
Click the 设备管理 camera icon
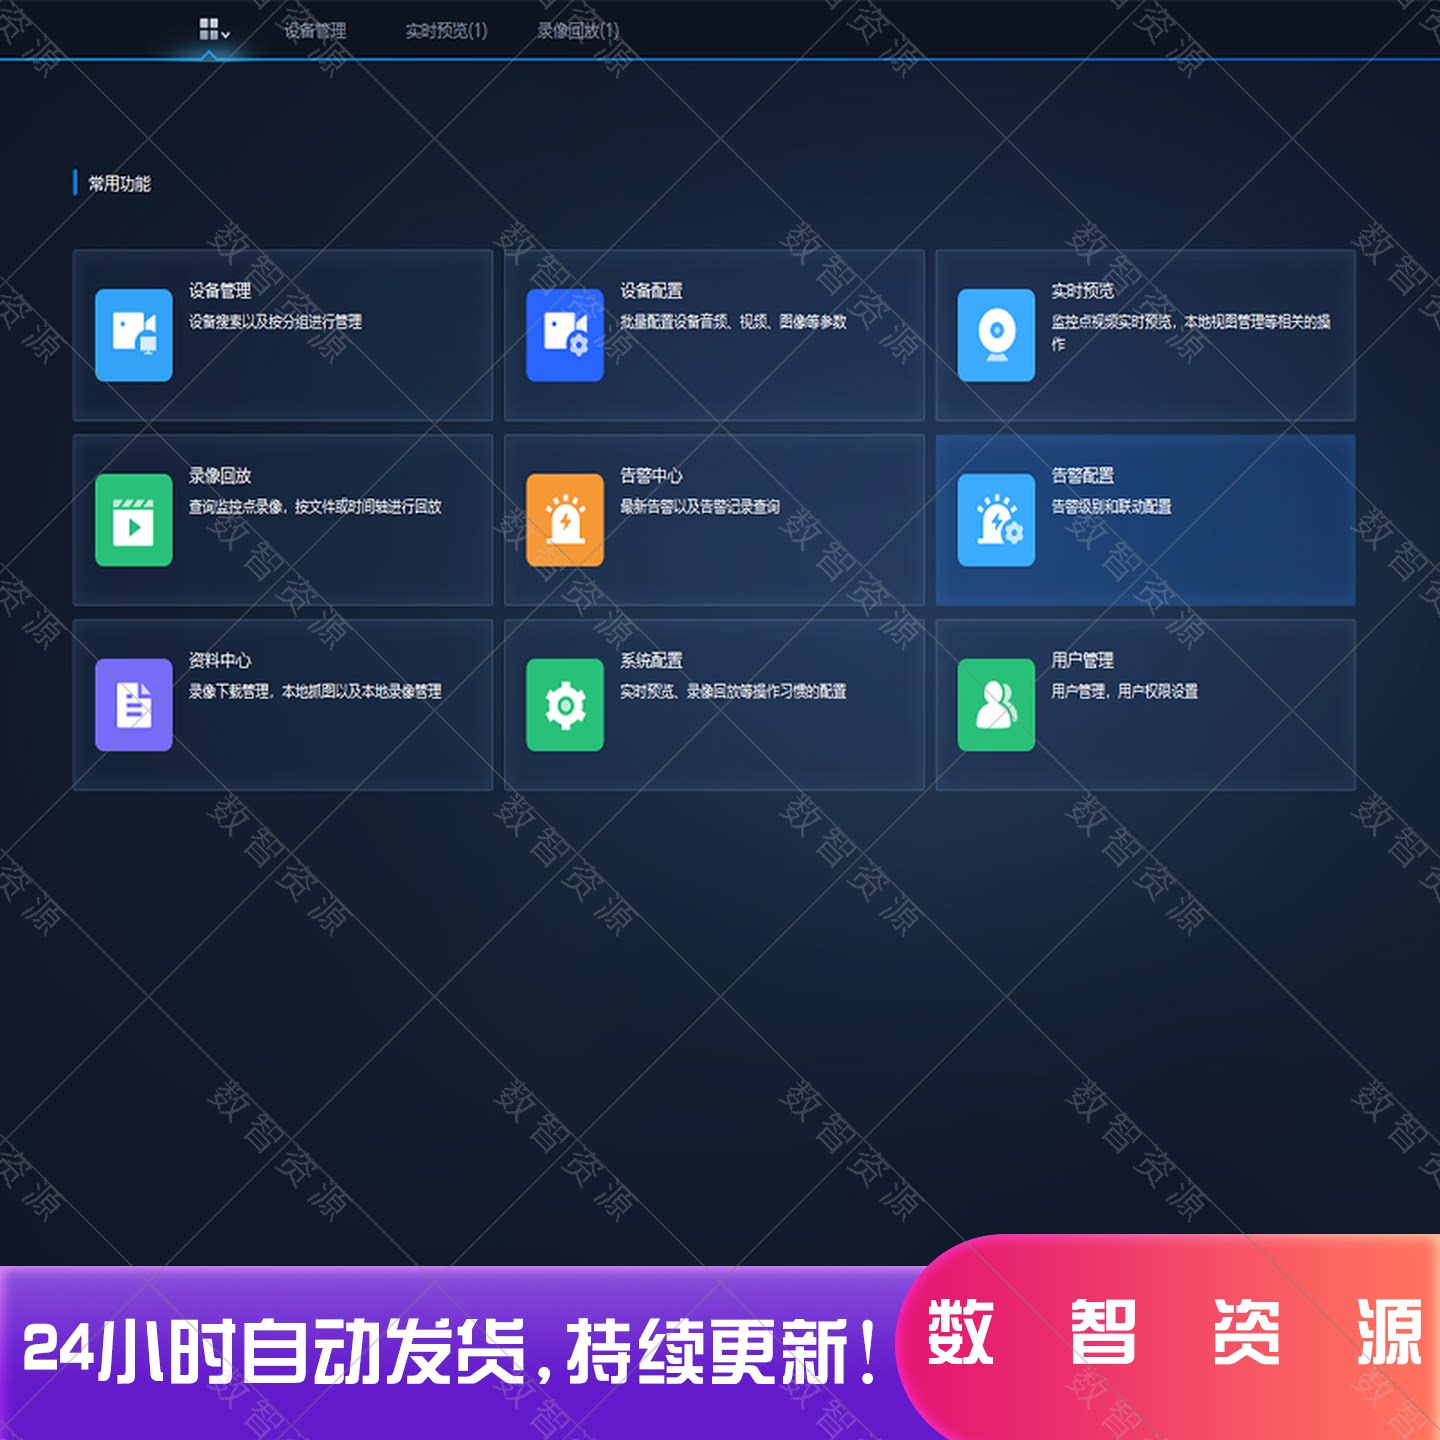(x=134, y=335)
